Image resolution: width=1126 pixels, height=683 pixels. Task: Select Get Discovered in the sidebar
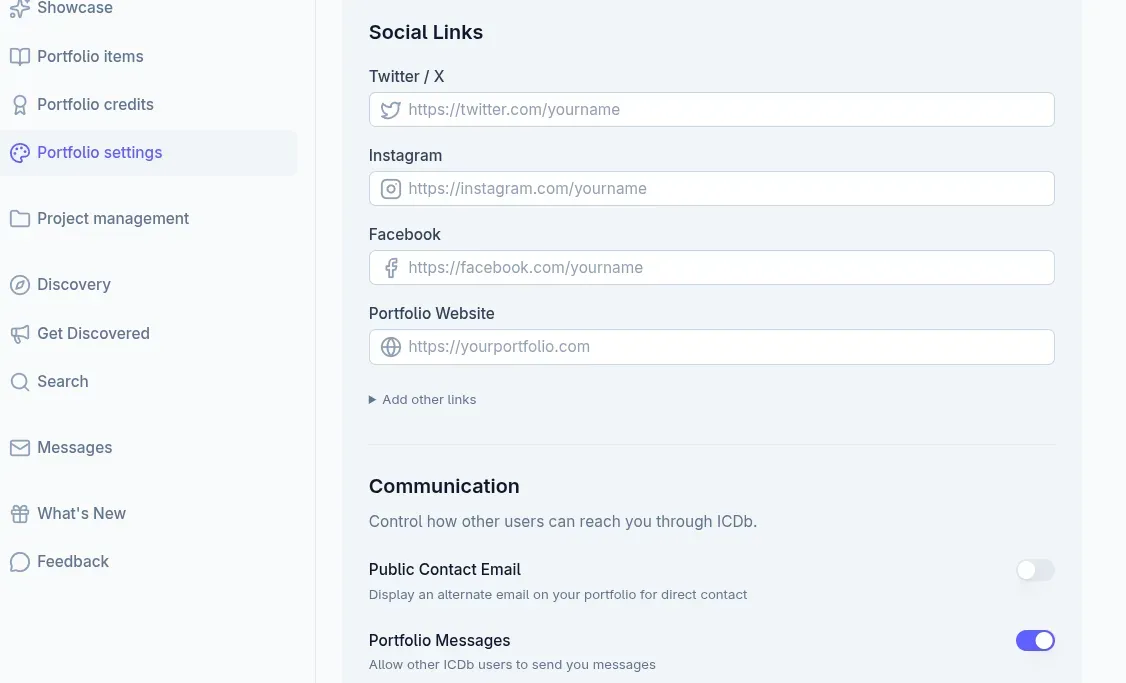pyautogui.click(x=93, y=333)
